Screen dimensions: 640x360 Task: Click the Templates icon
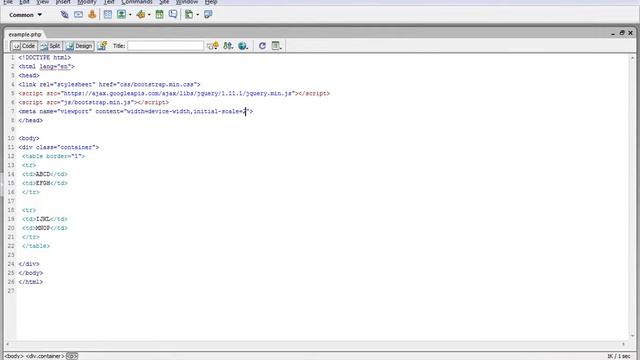(x=189, y=15)
